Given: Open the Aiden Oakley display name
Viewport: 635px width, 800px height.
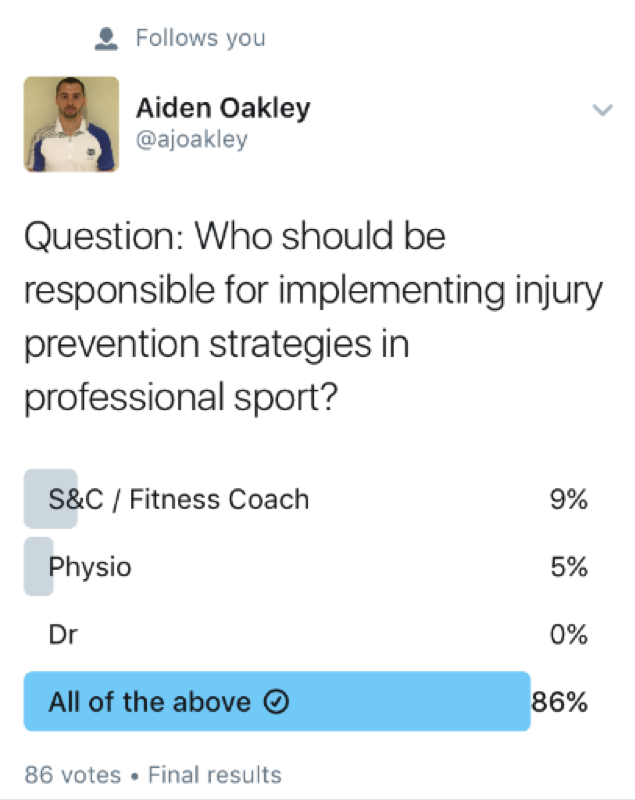Looking at the screenshot, I should pyautogui.click(x=223, y=108).
